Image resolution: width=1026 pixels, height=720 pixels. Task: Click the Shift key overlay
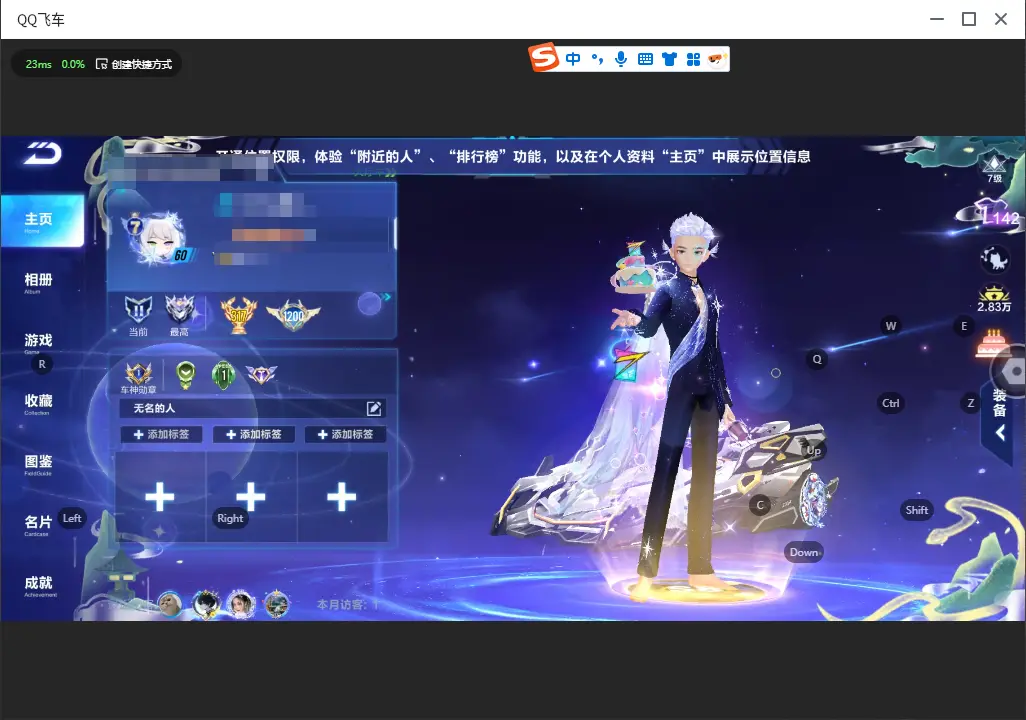(x=917, y=510)
